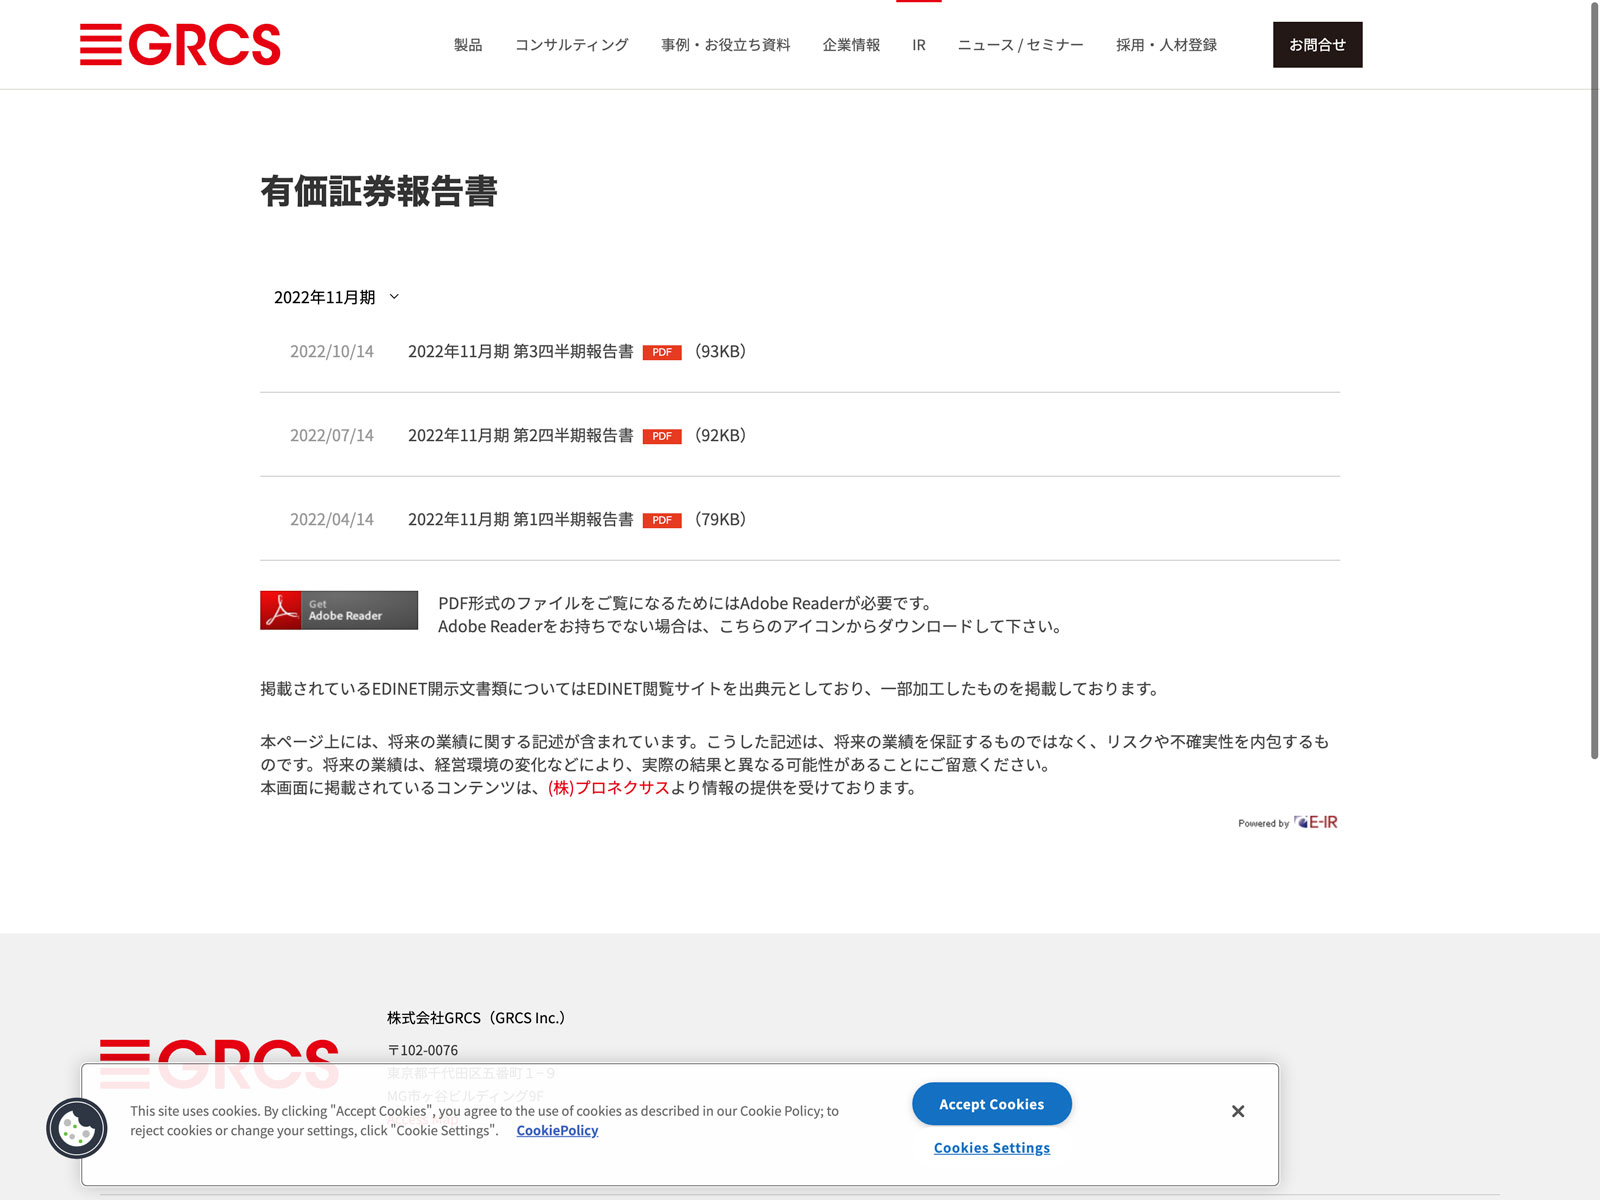Open the 事例・お役立ち資料 menu
The image size is (1600, 1200).
[x=725, y=45]
